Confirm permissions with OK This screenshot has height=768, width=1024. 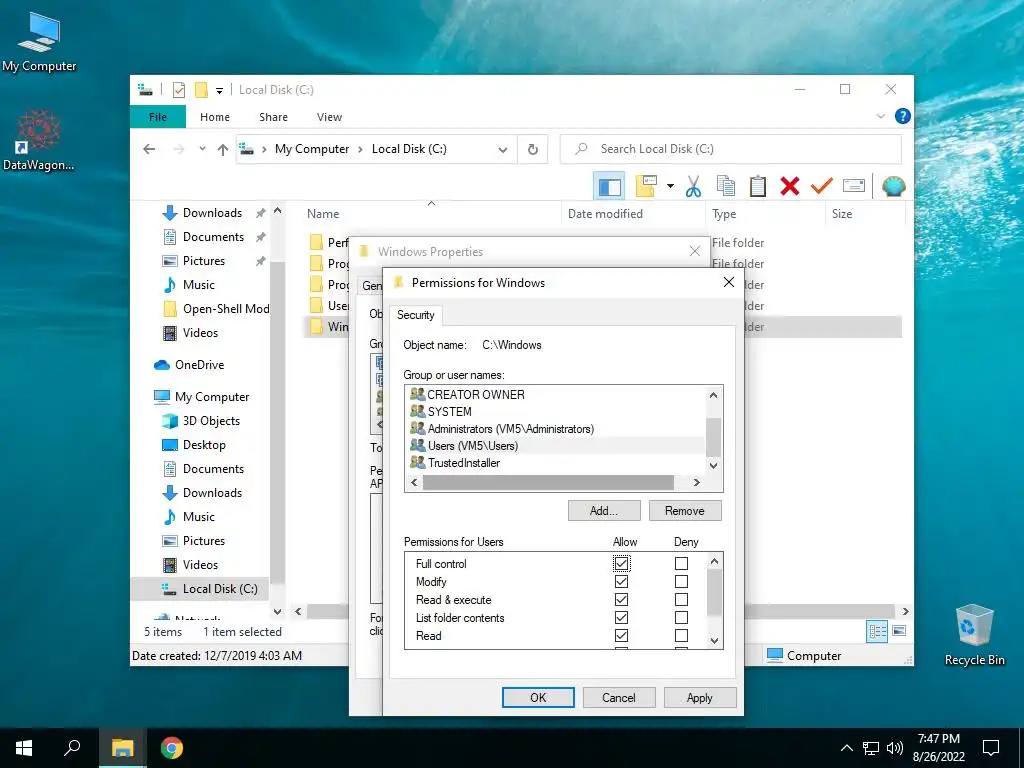pos(538,697)
